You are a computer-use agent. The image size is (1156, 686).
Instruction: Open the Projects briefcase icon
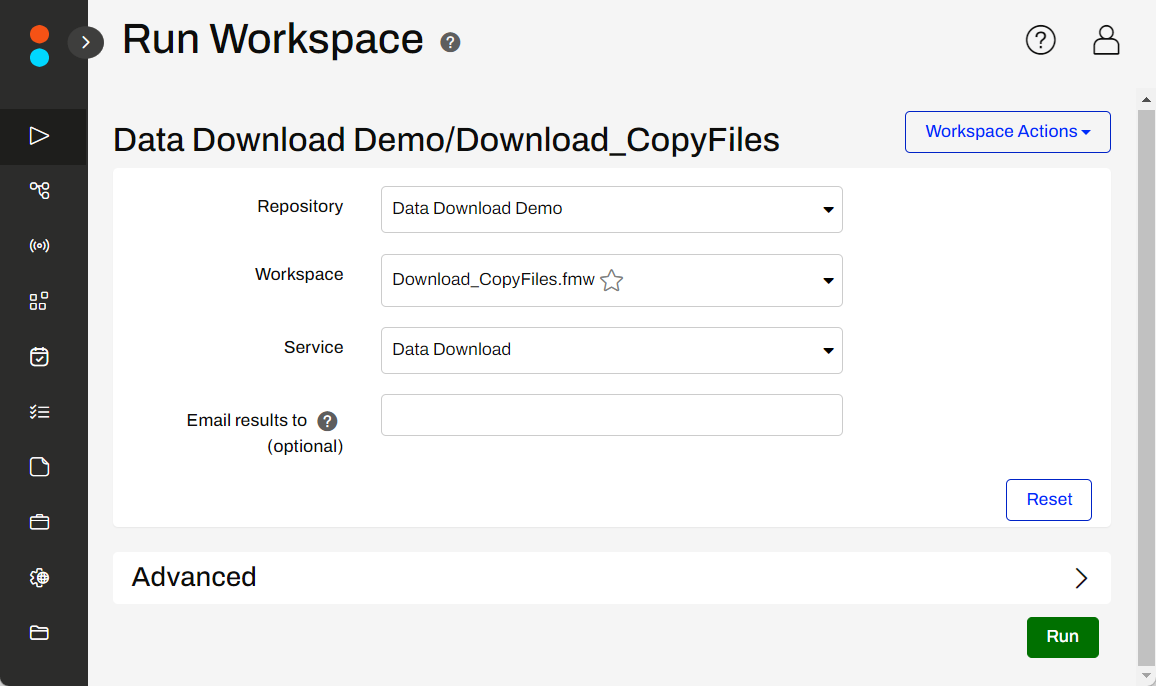[x=39, y=521]
